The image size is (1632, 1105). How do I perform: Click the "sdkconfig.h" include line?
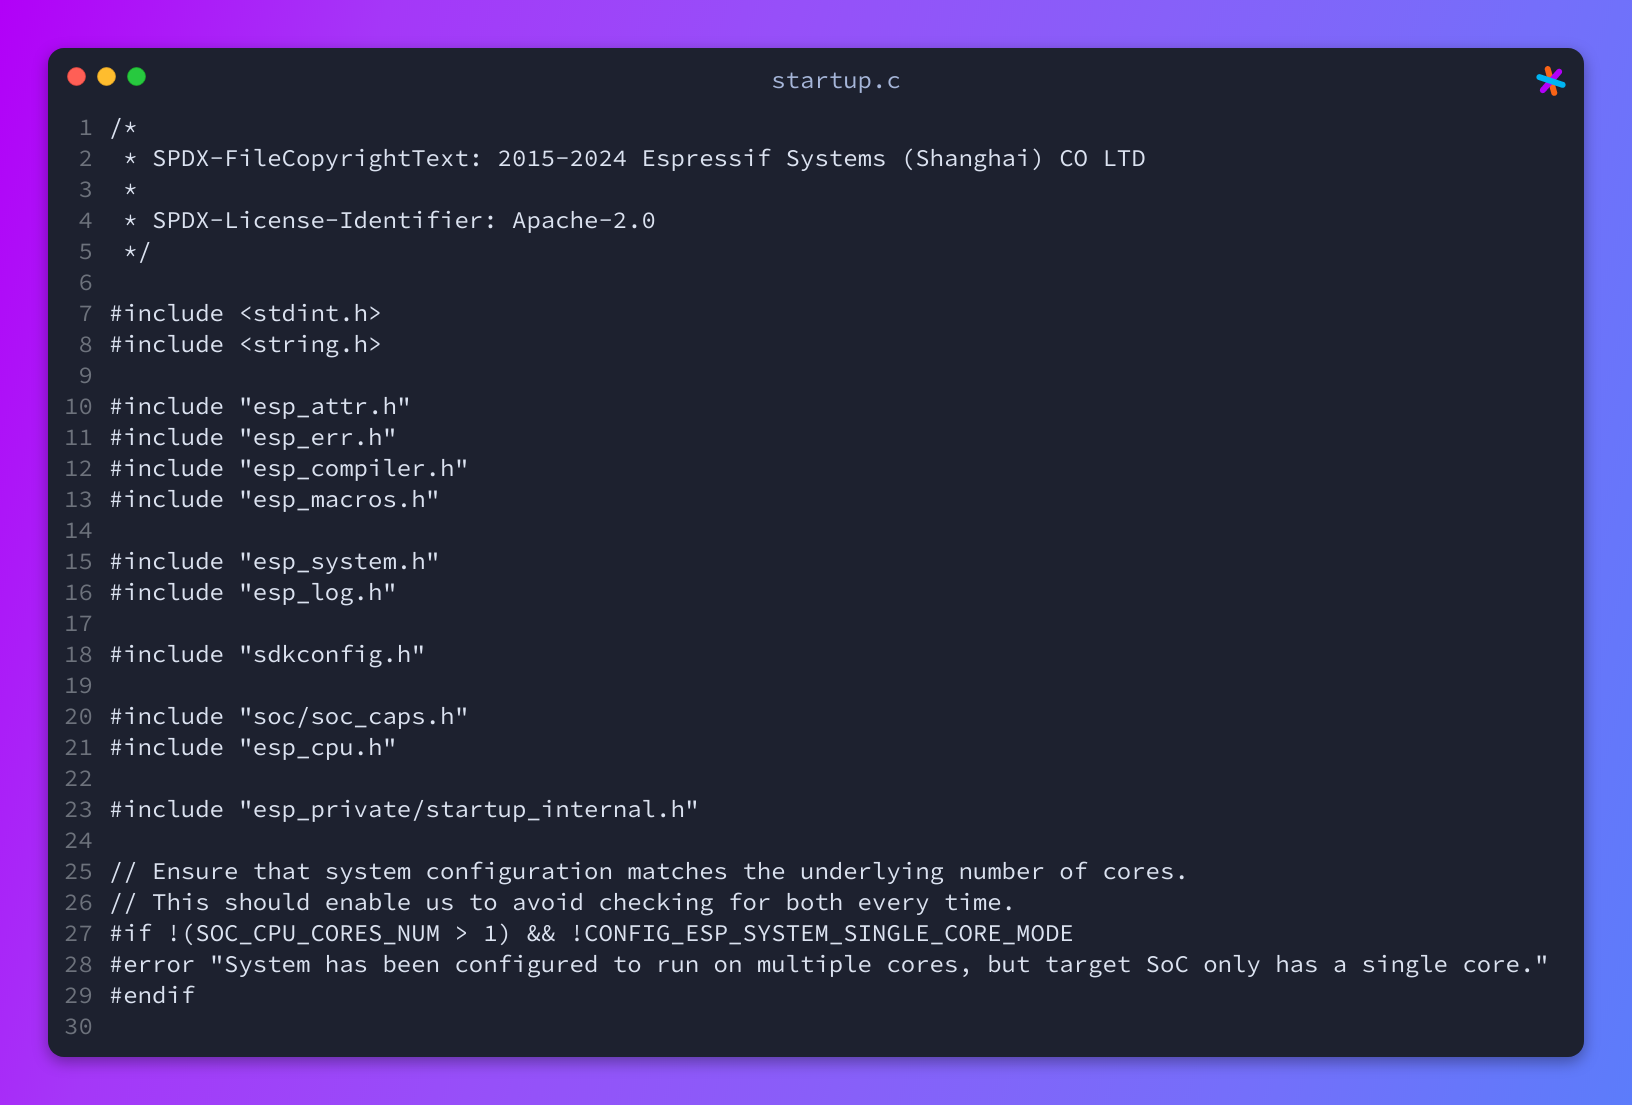267,655
